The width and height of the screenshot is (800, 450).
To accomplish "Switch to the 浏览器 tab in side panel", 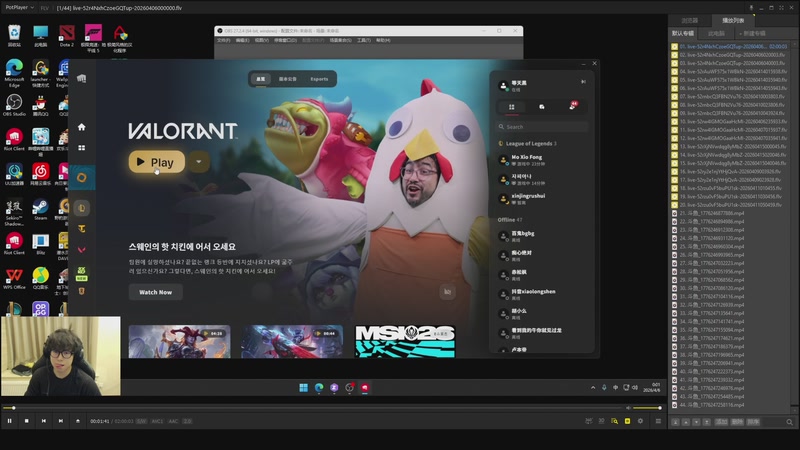I will [689, 20].
